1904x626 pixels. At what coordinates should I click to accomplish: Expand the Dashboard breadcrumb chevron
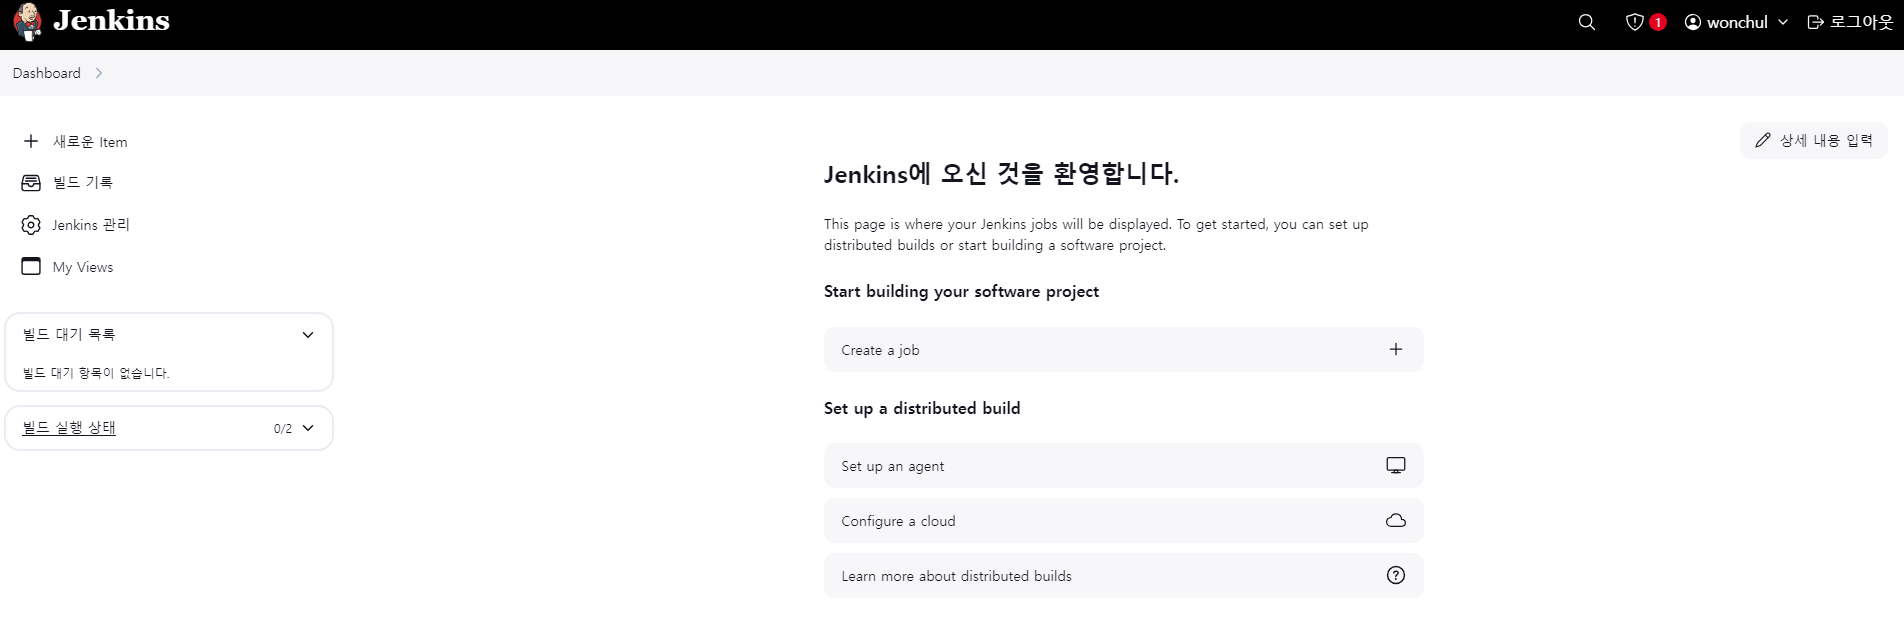[x=98, y=73]
